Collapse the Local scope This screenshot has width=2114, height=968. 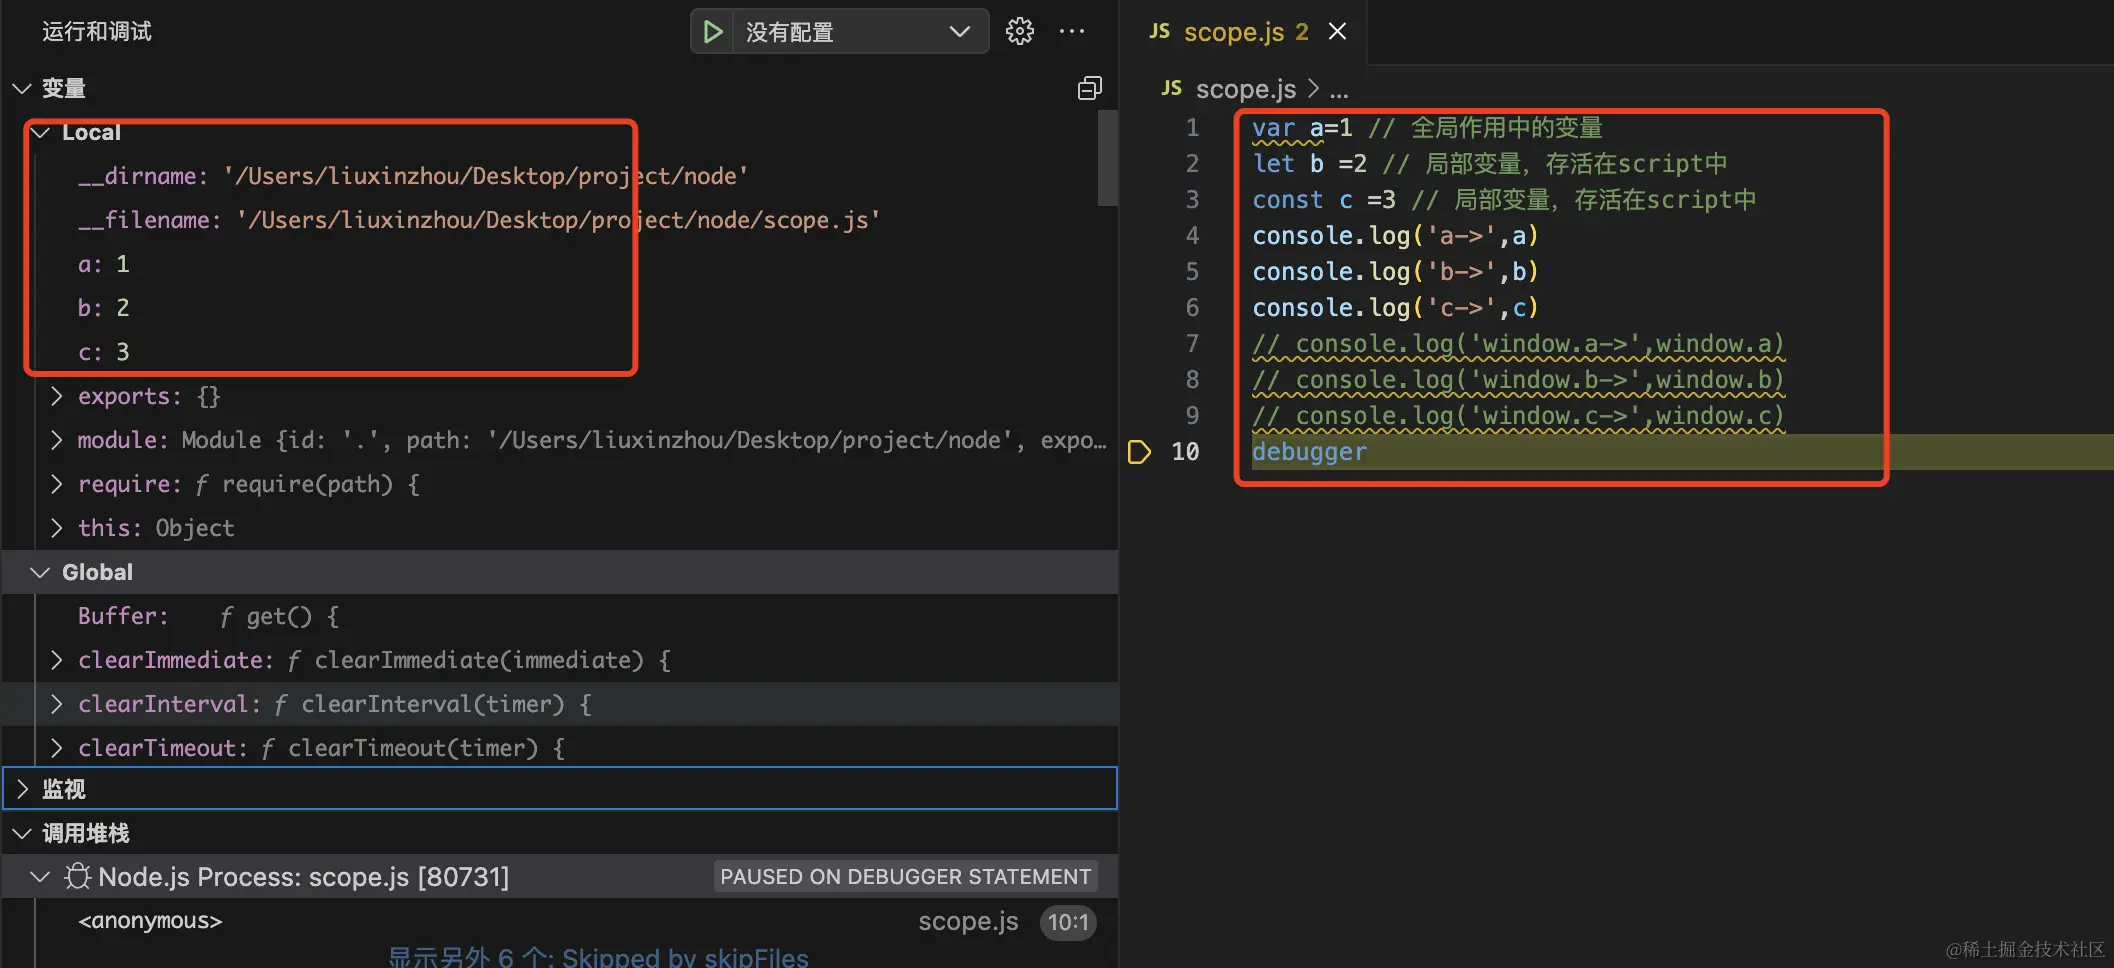[x=40, y=133]
